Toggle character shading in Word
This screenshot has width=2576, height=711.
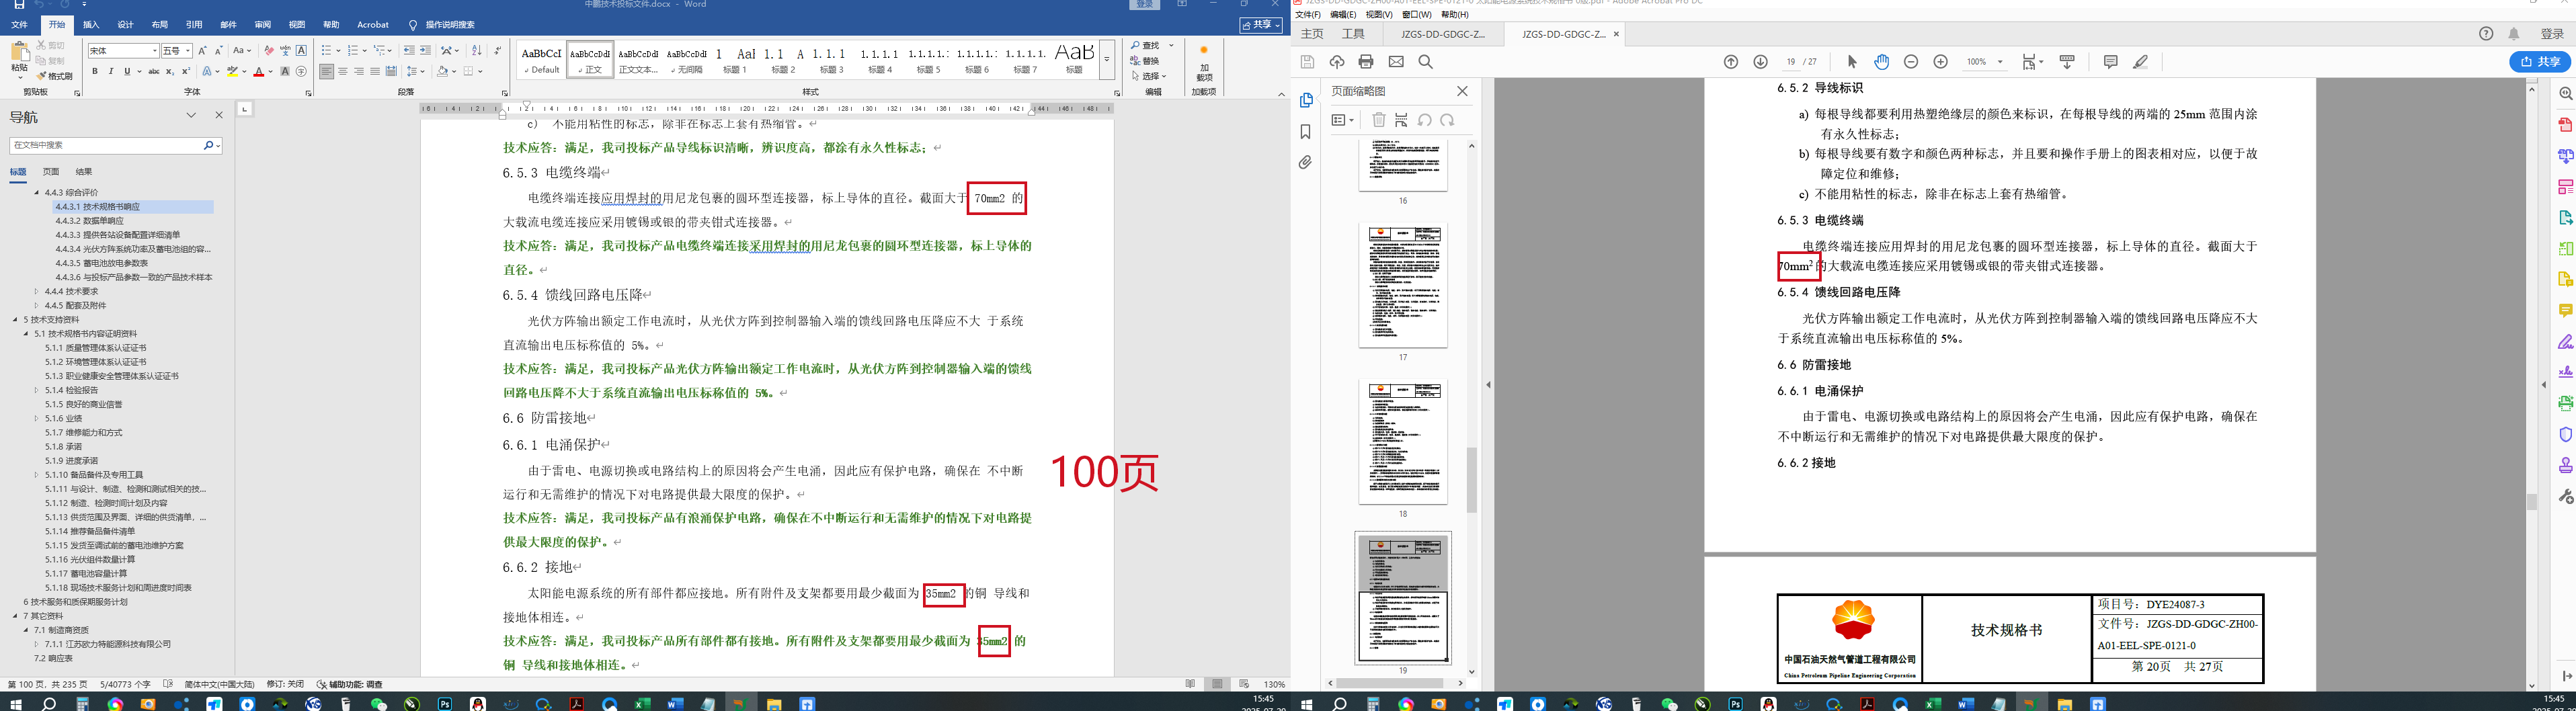tap(285, 72)
